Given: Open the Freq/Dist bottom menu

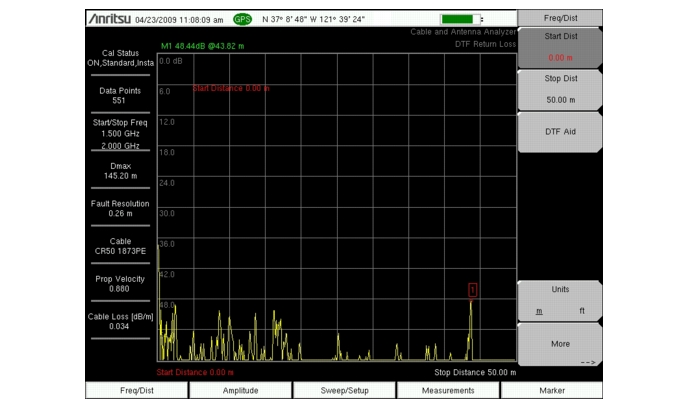Looking at the screenshot, I should coord(137,390).
